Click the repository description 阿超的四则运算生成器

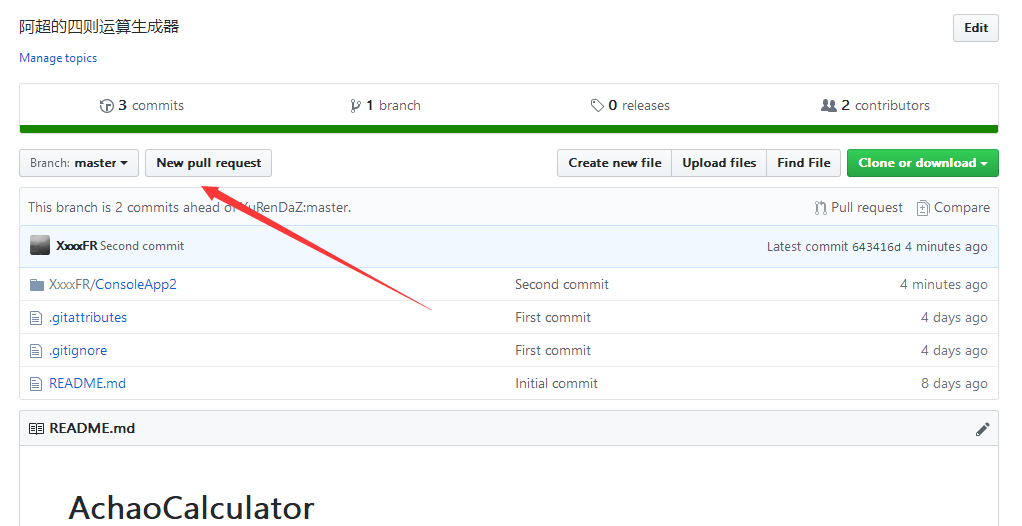99,27
